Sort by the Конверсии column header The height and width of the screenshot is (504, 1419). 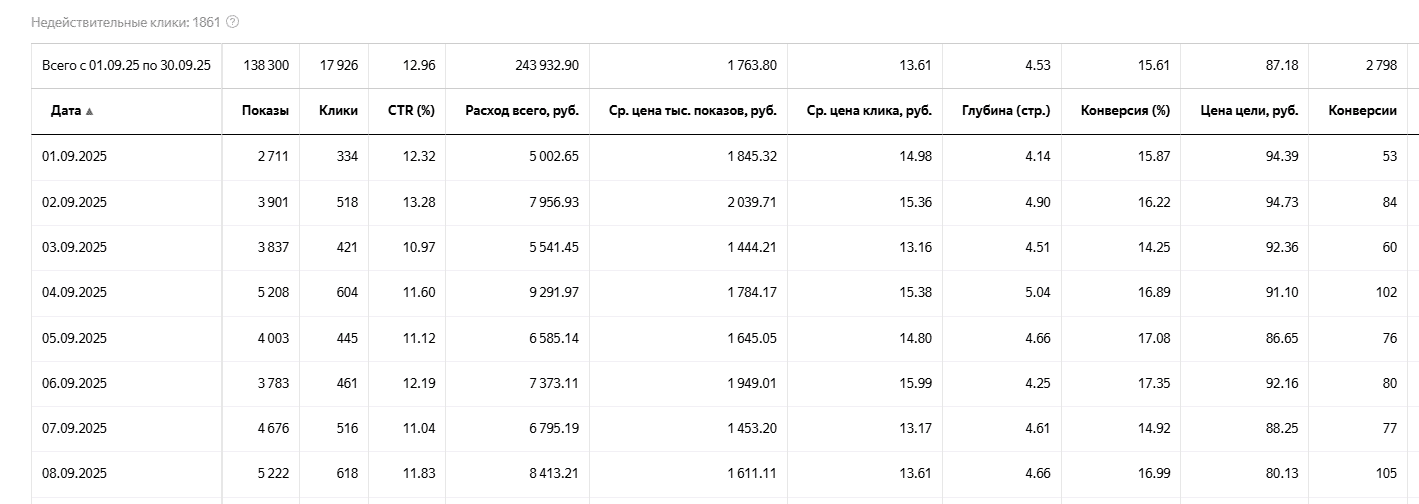[x=1362, y=111]
